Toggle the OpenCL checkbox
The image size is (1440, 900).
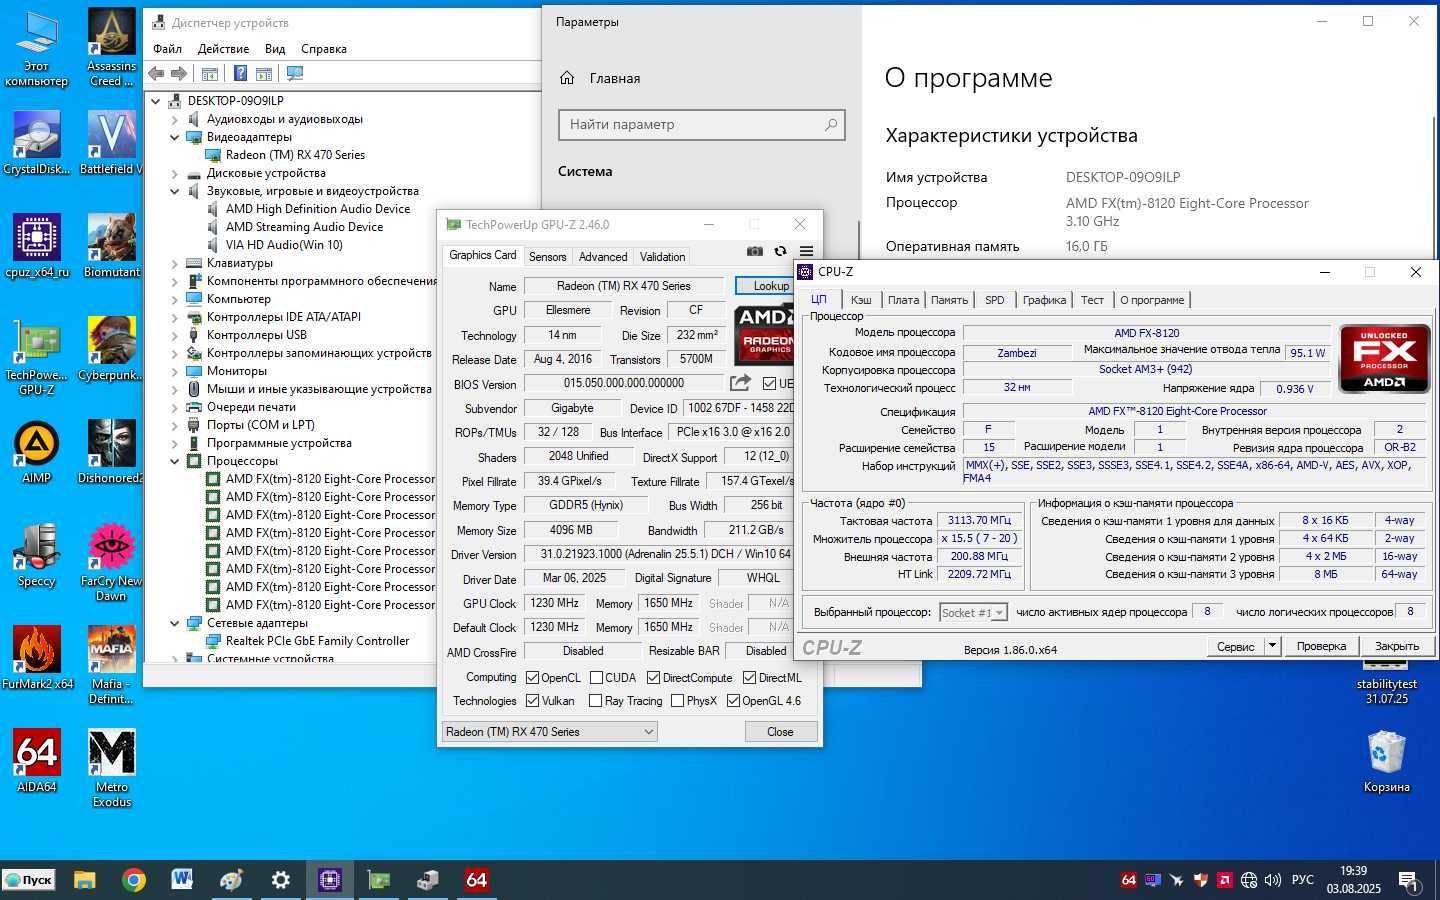pyautogui.click(x=533, y=677)
